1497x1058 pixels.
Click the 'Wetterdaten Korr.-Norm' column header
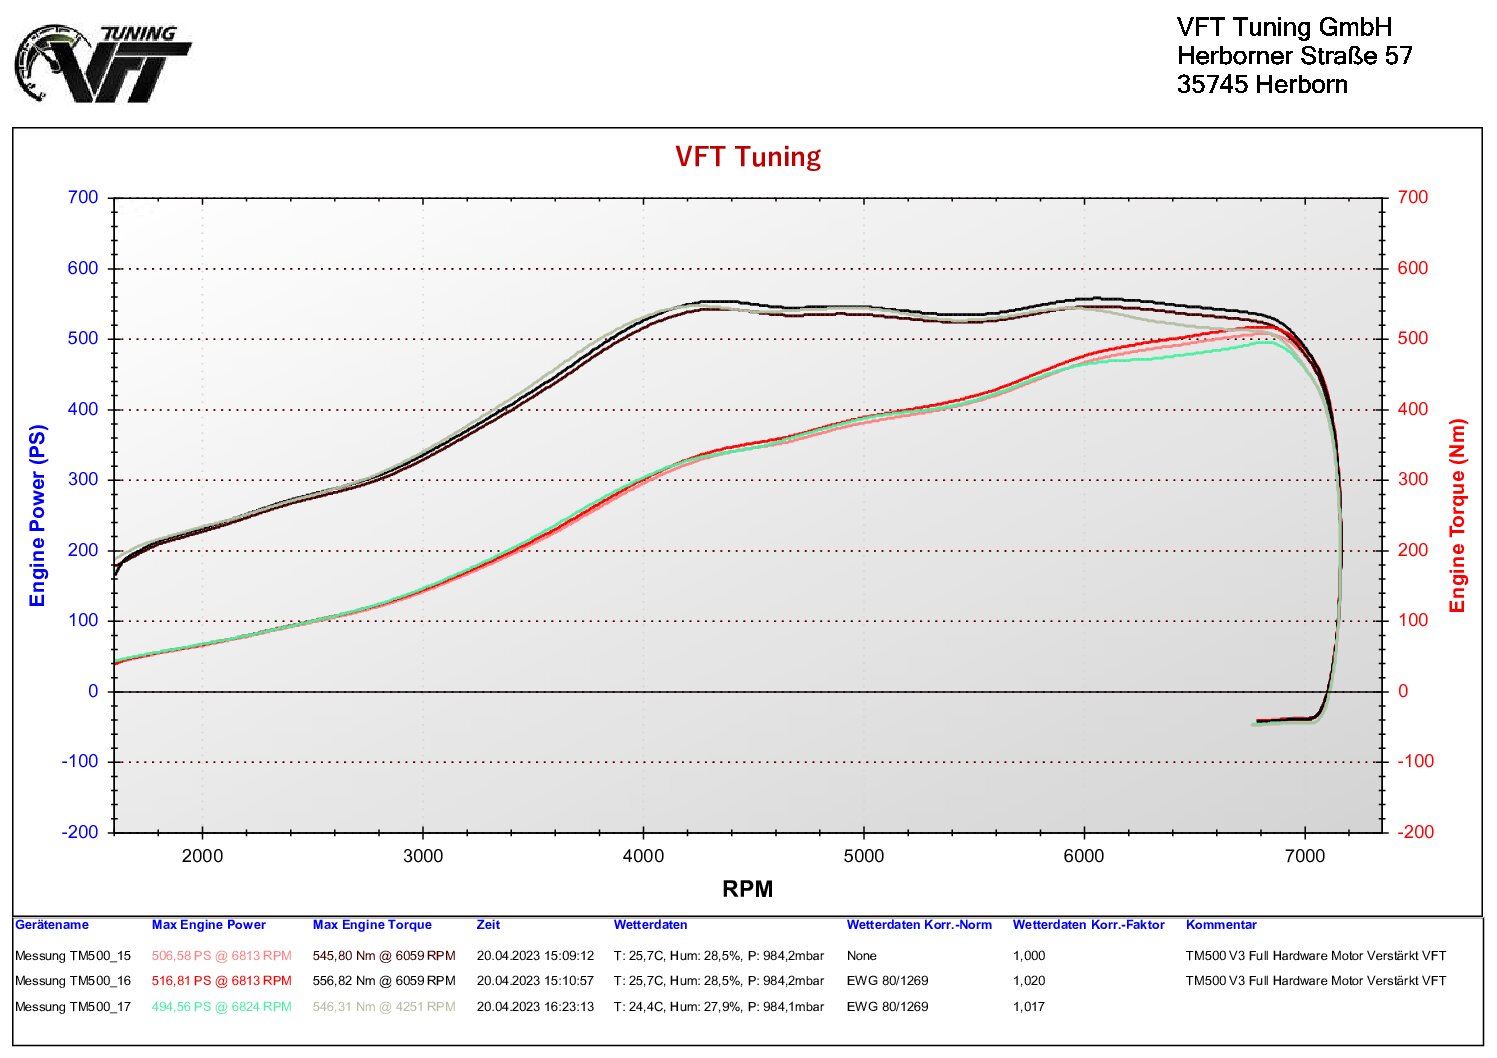click(919, 925)
